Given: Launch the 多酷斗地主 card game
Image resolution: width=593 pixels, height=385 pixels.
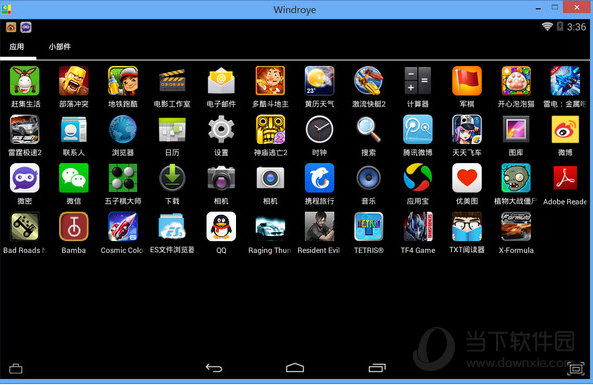Looking at the screenshot, I should point(270,81).
